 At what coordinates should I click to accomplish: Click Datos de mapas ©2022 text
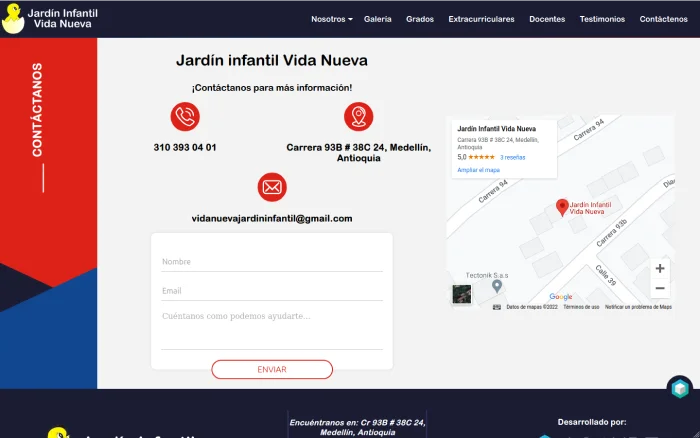click(532, 307)
